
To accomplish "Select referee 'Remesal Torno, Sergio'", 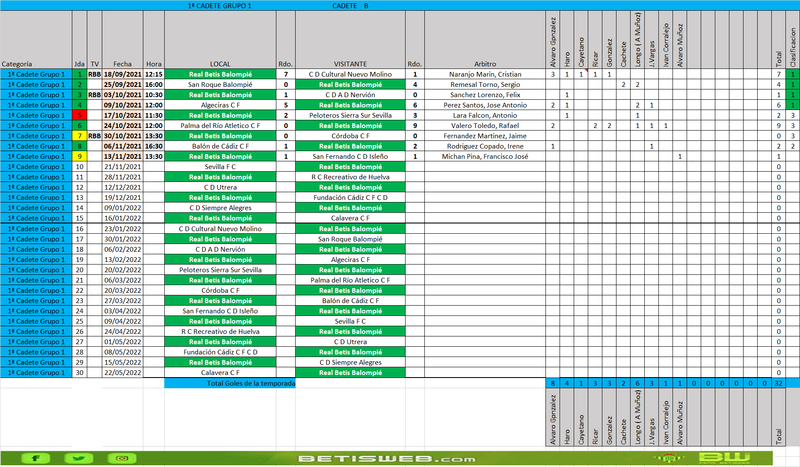I will point(485,84).
